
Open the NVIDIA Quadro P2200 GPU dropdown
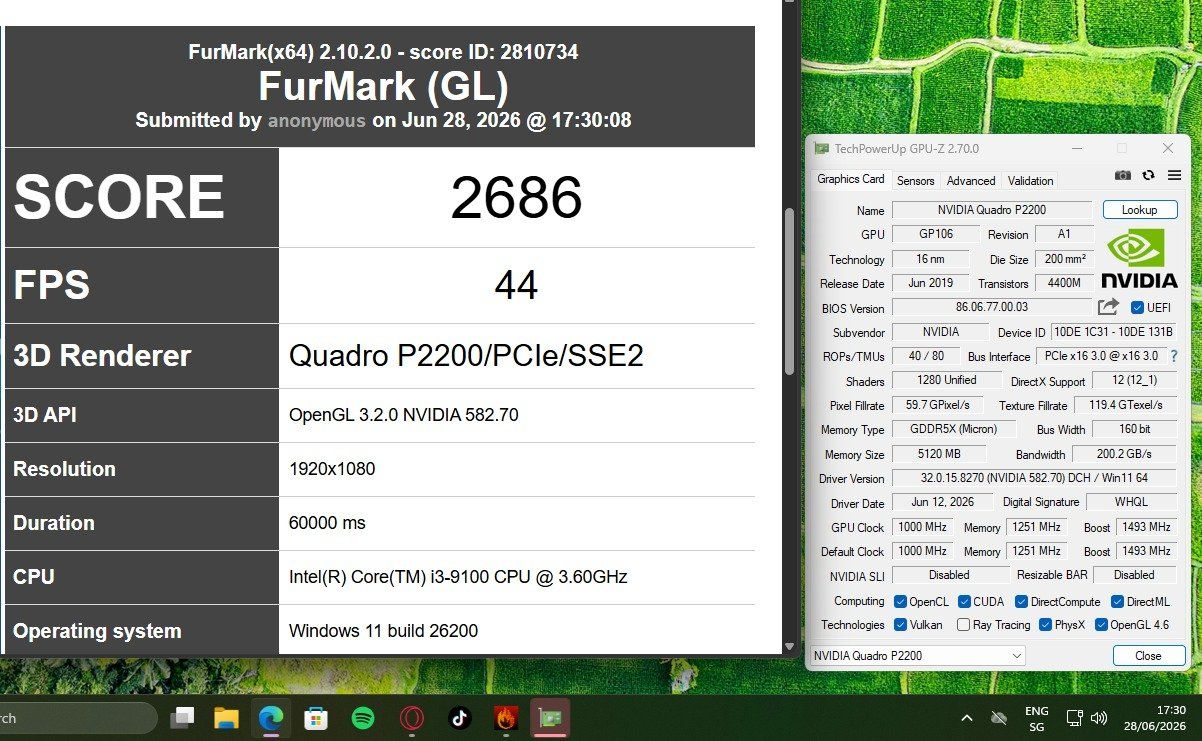pos(917,656)
